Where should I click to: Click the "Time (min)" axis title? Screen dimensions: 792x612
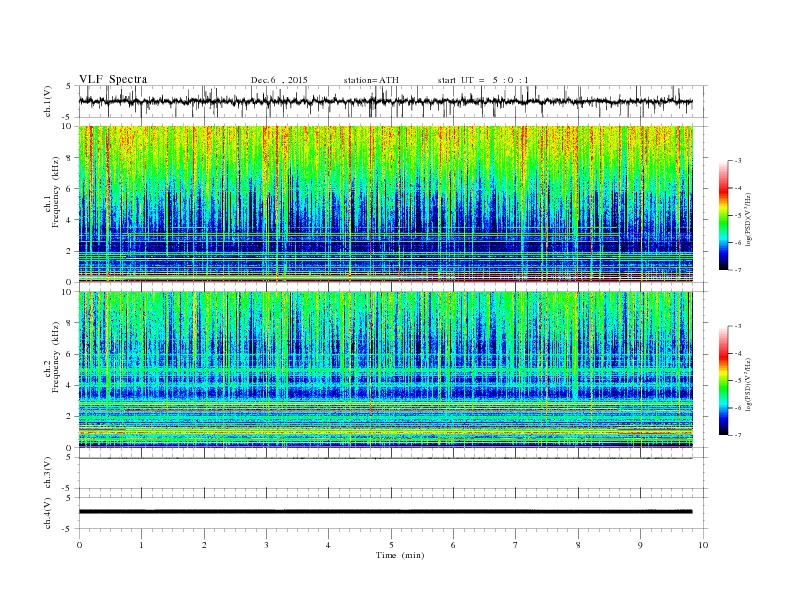click(400, 555)
